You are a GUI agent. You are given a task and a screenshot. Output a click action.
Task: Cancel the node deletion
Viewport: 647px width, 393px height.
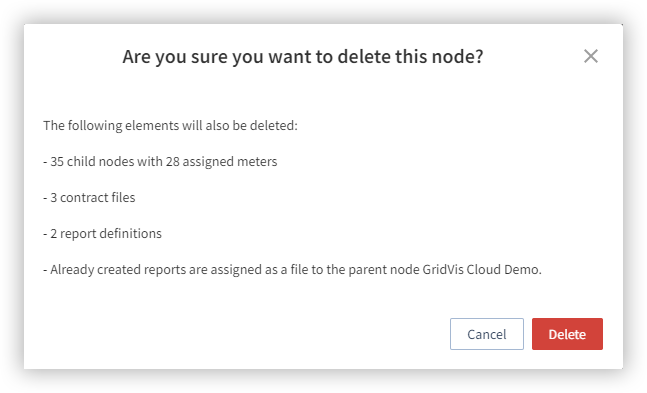coord(486,334)
